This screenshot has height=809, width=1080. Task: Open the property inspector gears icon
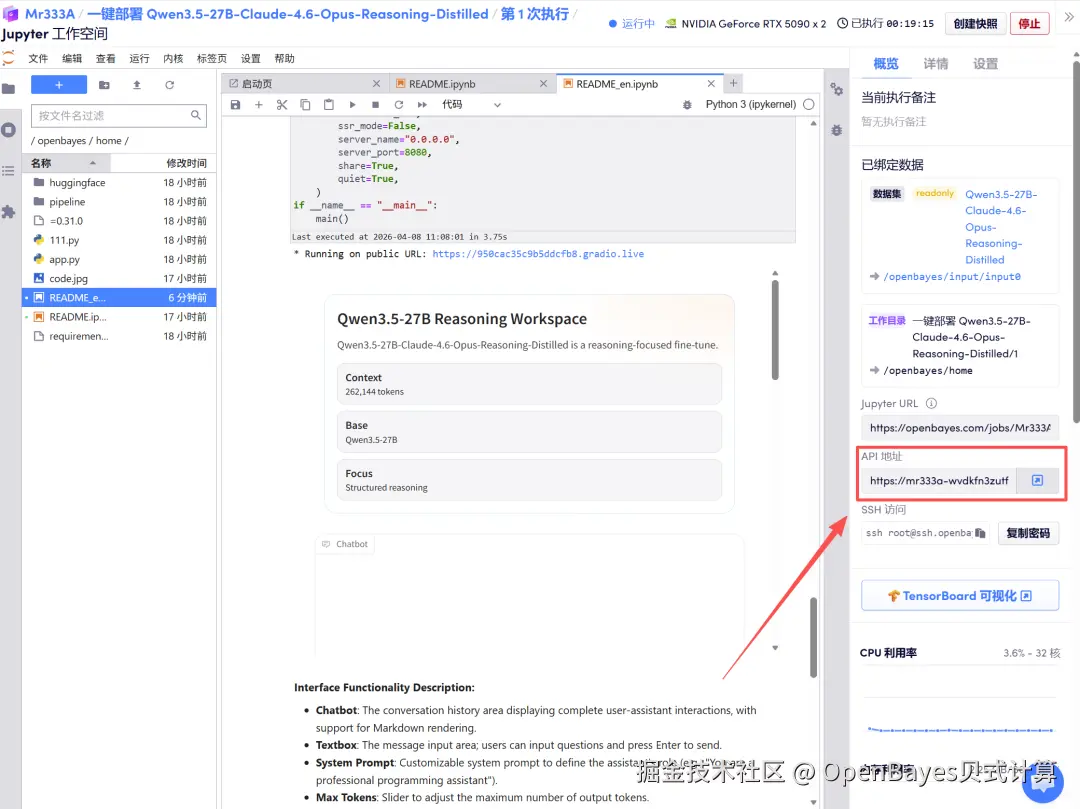tap(836, 90)
